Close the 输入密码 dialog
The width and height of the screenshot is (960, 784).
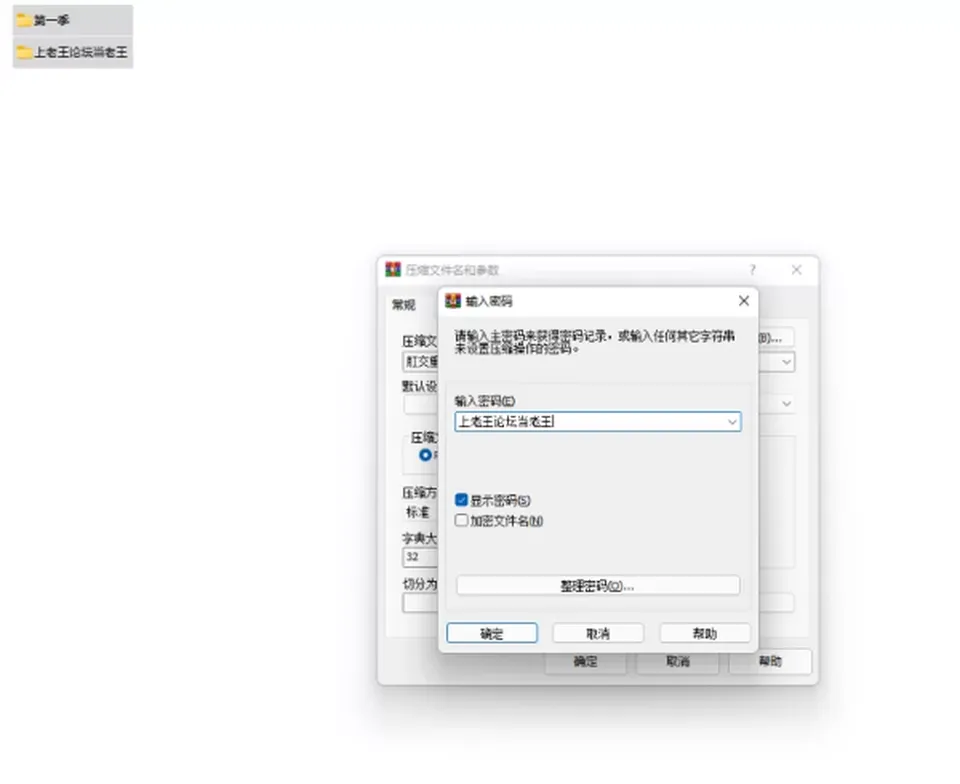point(744,301)
